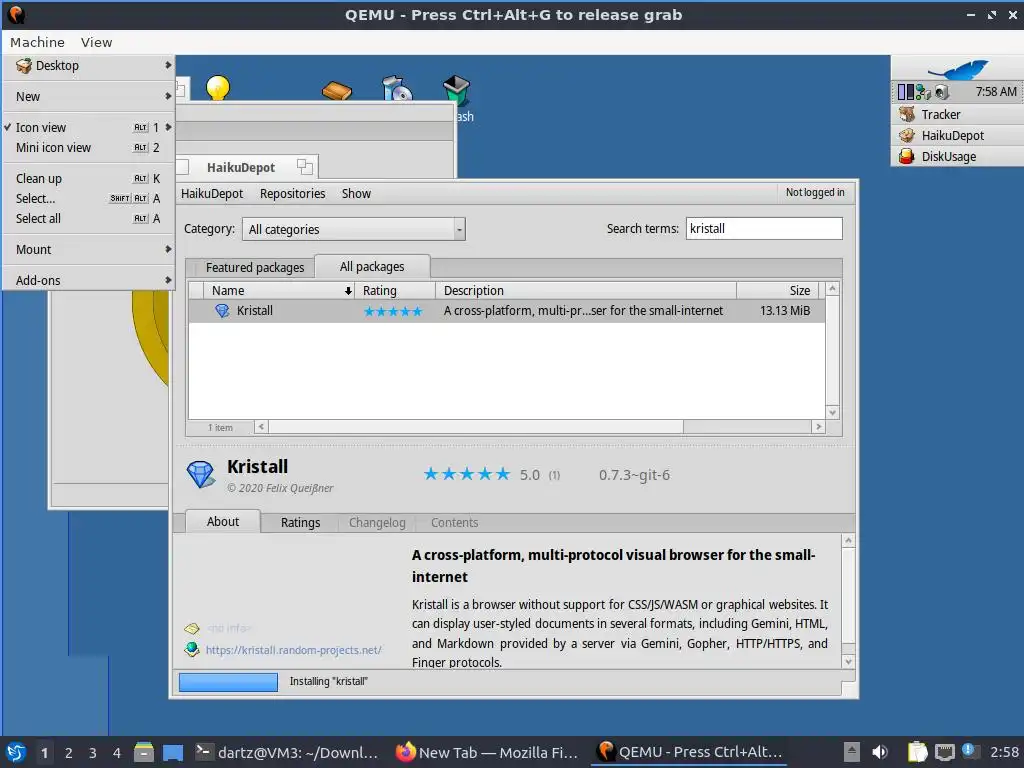Open the QEMU View menu

point(97,42)
